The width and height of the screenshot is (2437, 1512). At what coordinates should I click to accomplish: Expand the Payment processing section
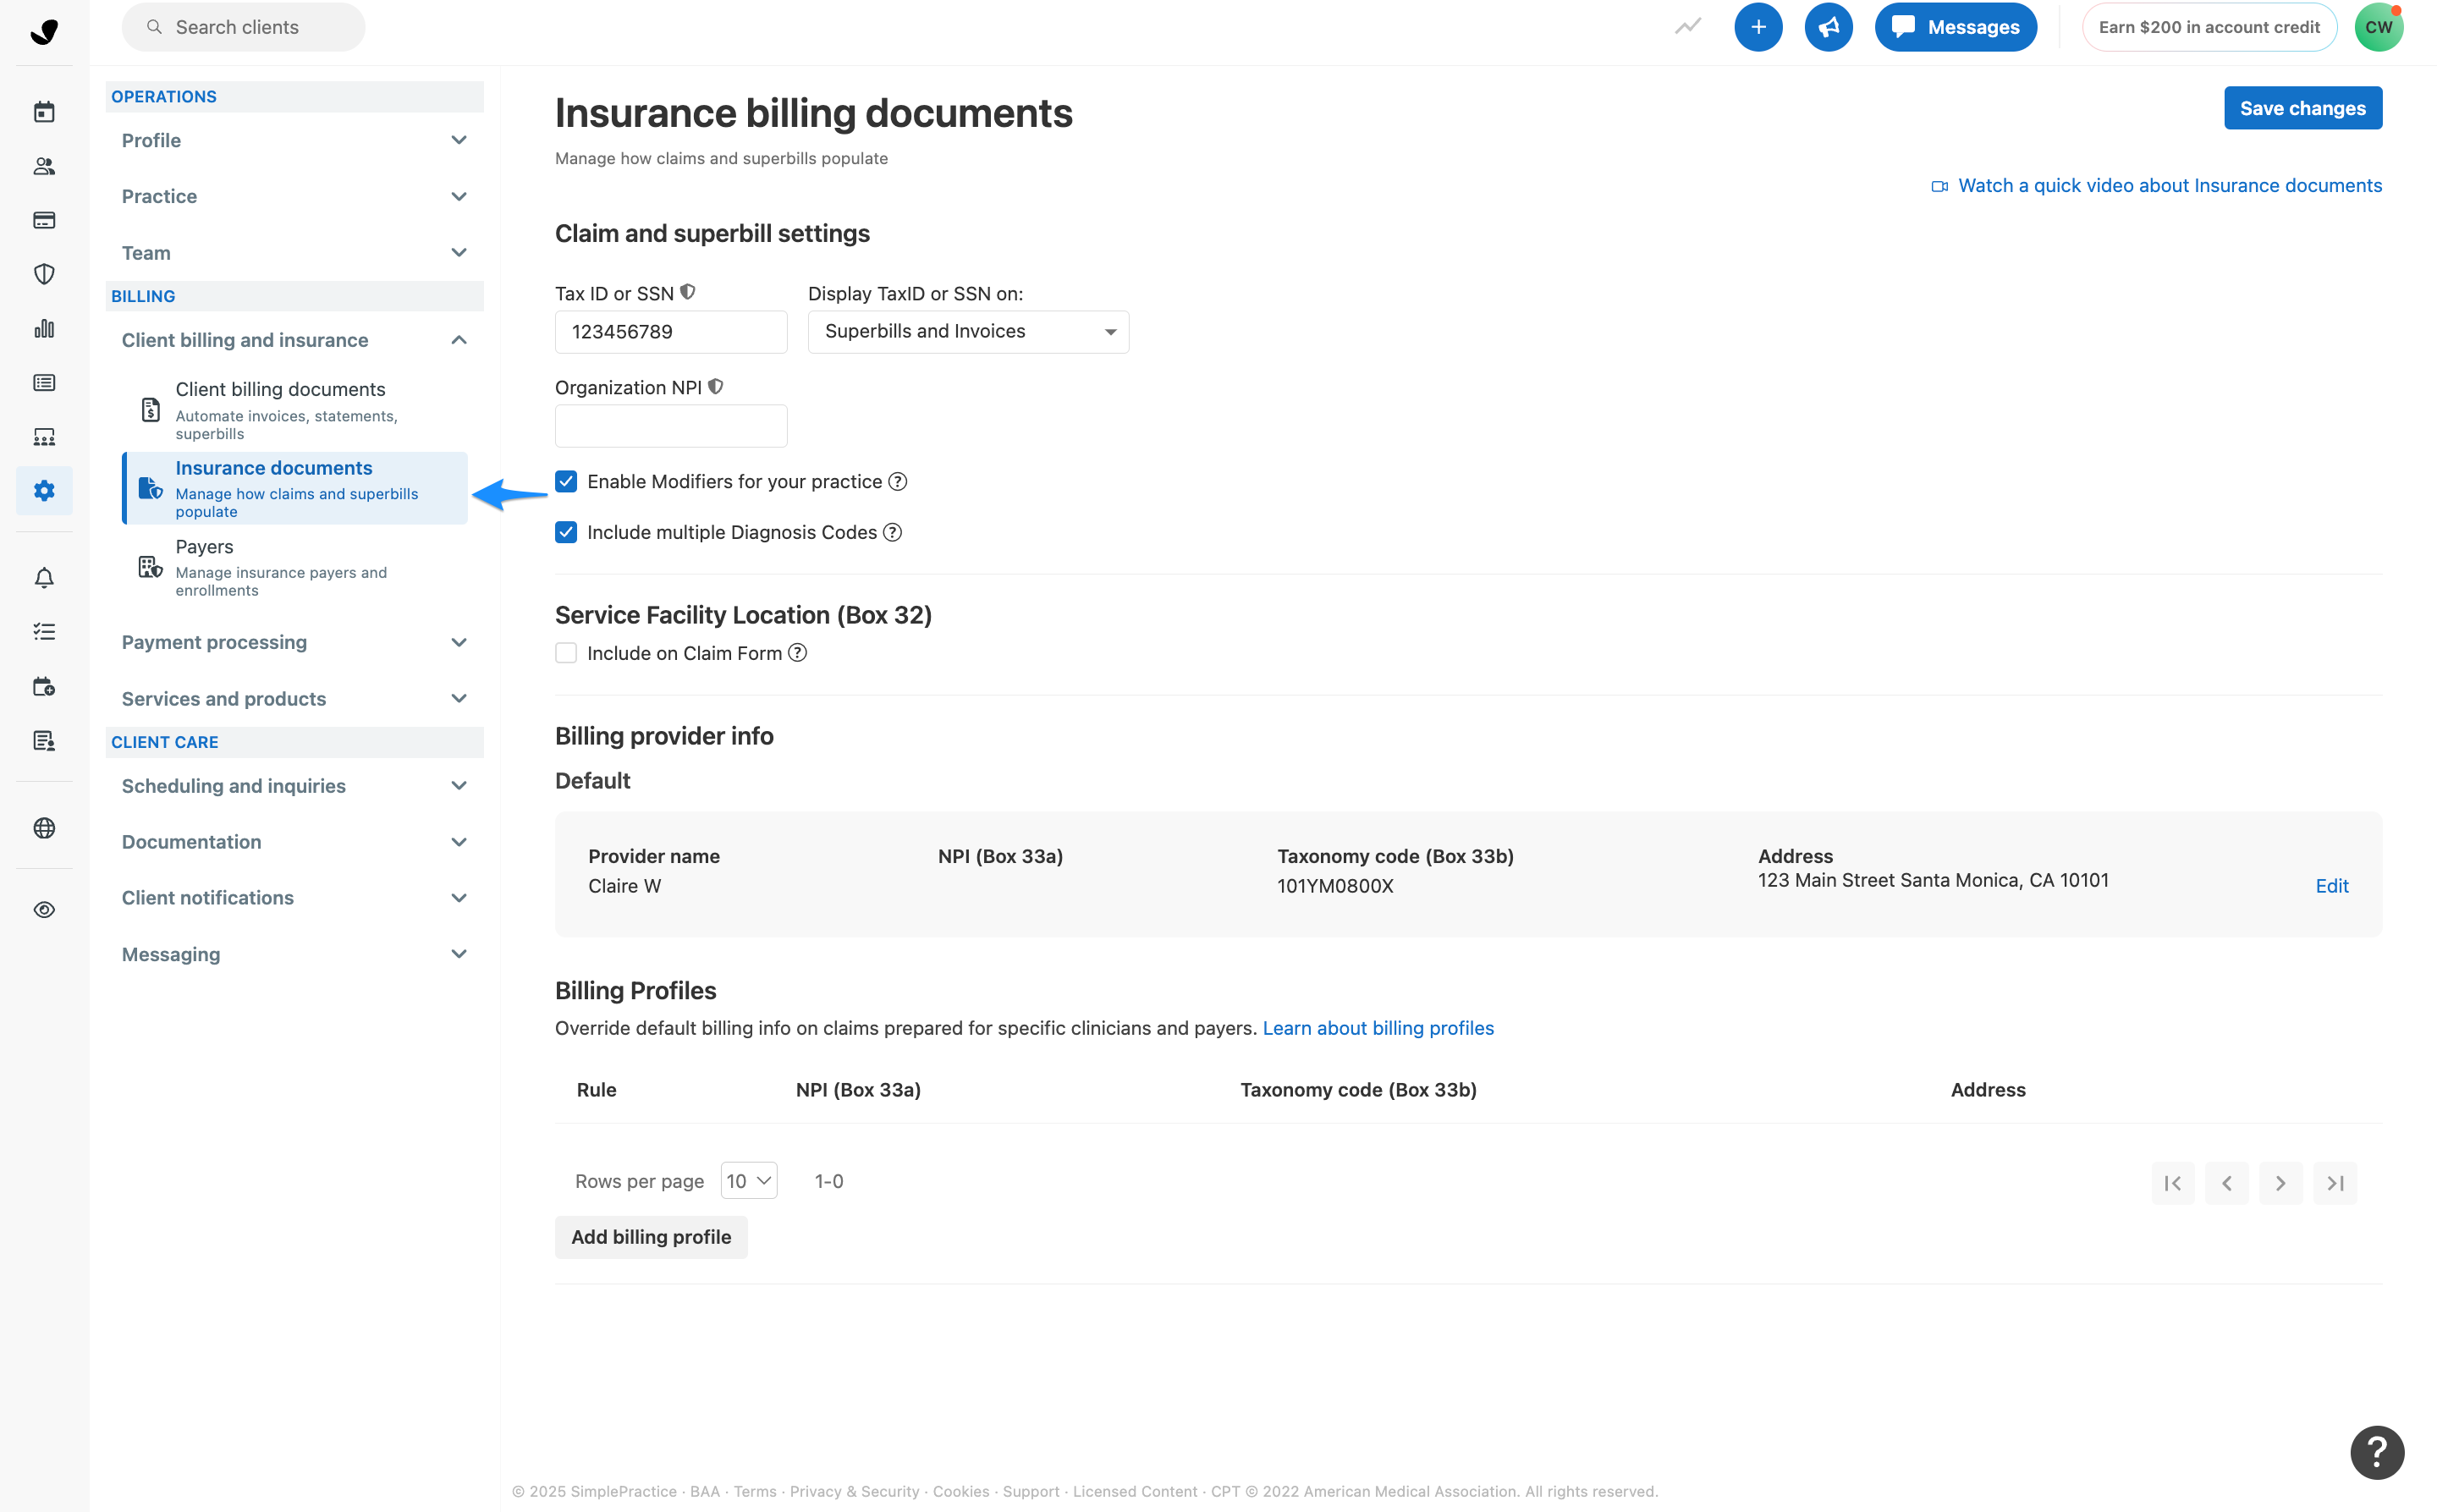click(x=293, y=642)
